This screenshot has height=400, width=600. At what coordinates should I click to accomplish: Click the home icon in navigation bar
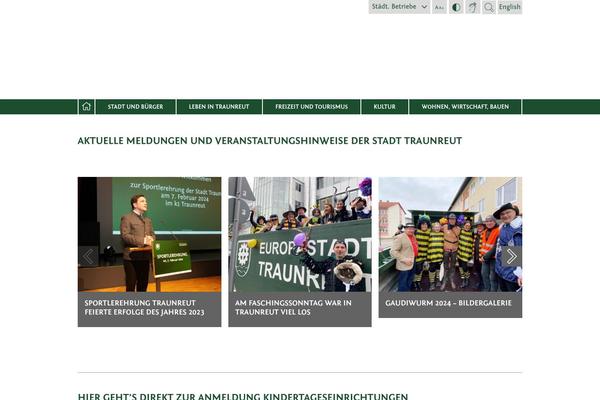coord(87,106)
